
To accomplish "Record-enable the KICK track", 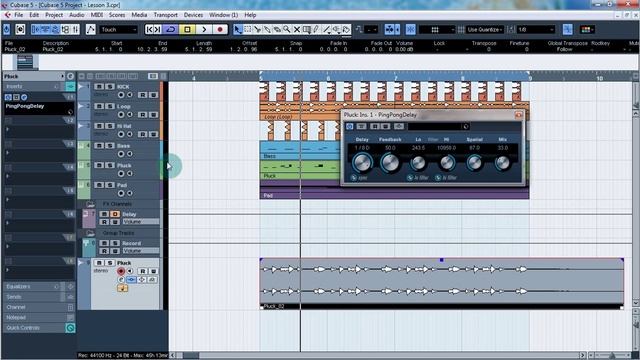I will (x=121, y=95).
